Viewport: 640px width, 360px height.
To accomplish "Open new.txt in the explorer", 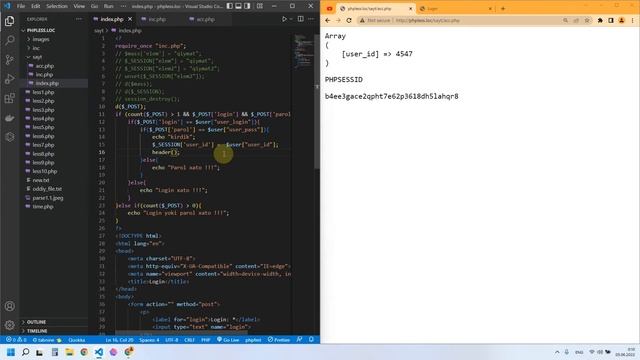I will (x=41, y=180).
